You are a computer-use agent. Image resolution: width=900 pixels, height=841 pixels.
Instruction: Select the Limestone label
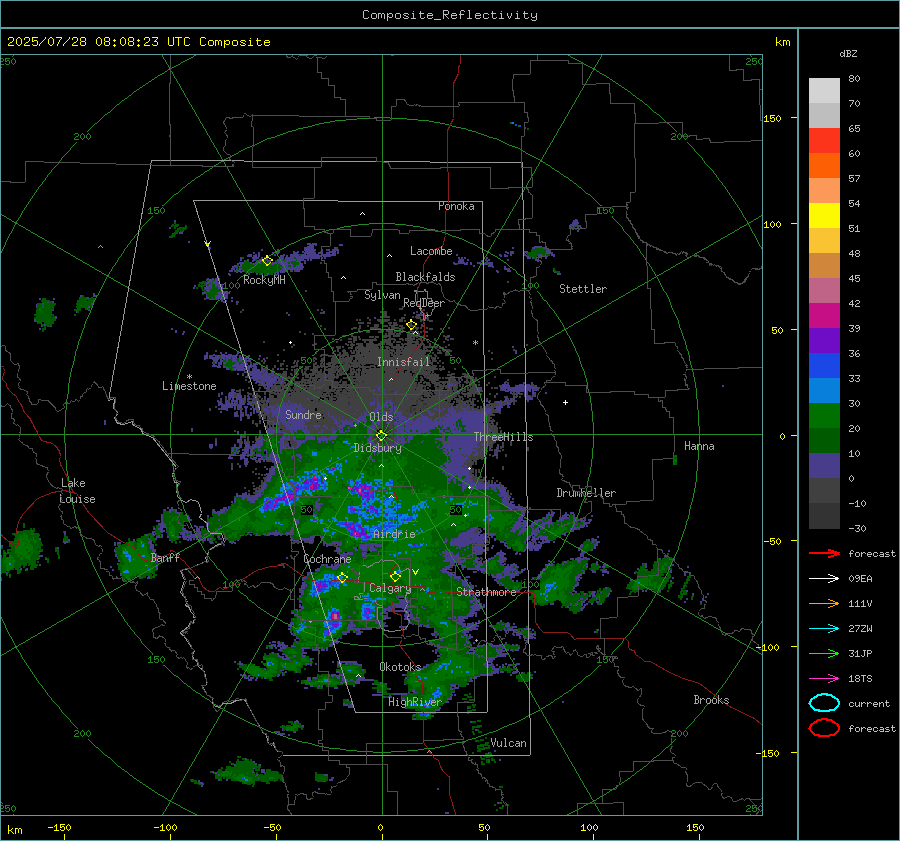click(x=189, y=386)
